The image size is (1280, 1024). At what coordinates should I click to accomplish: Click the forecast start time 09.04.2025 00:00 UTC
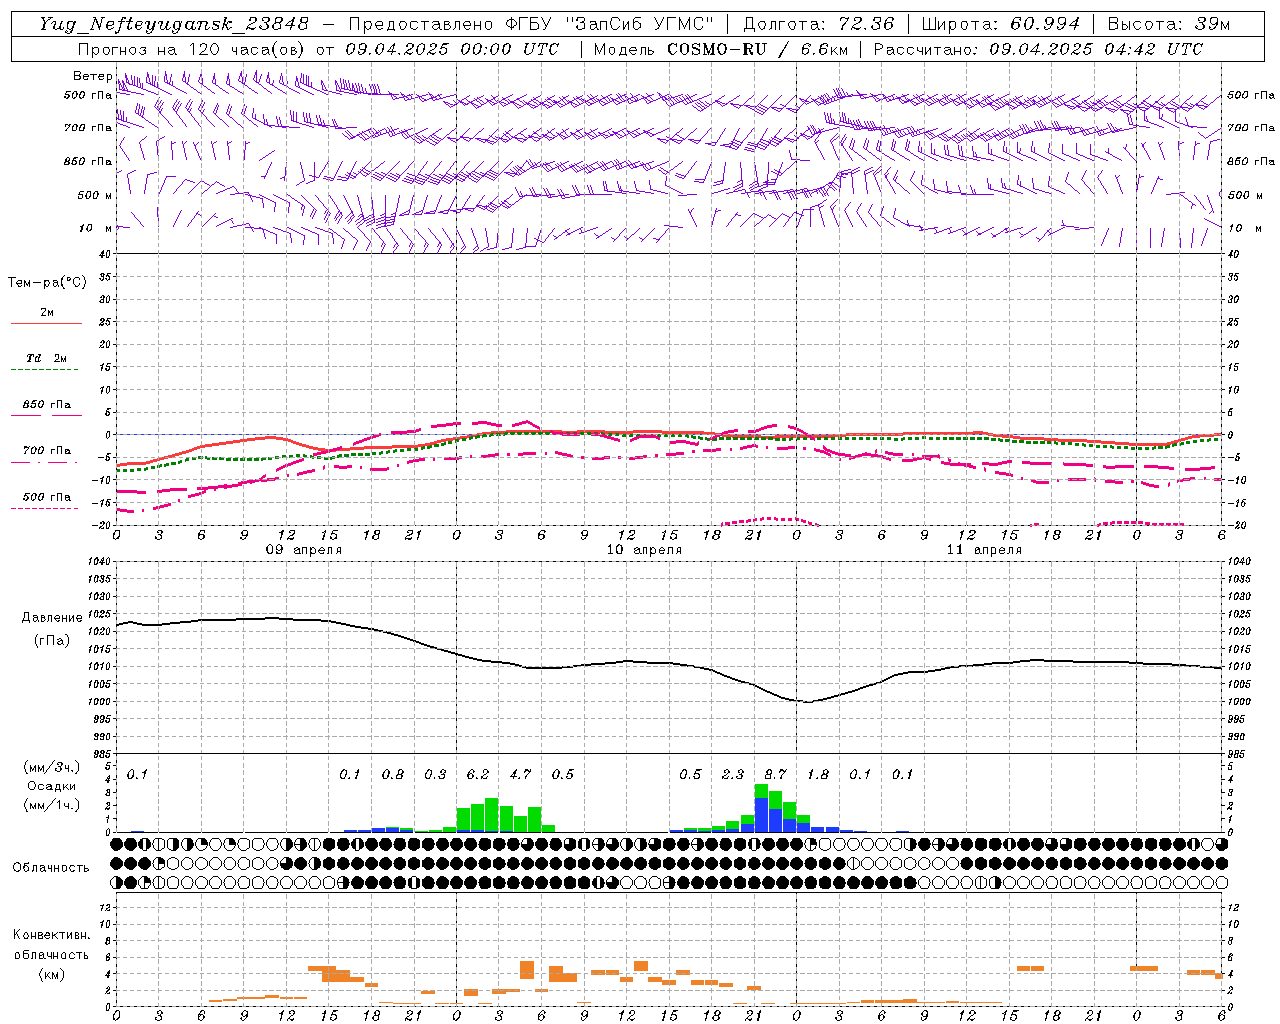tap(452, 49)
